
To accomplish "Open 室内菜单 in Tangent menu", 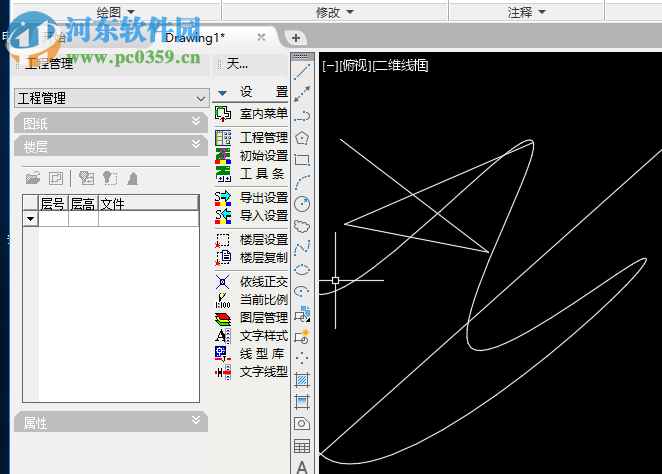I will [x=251, y=114].
